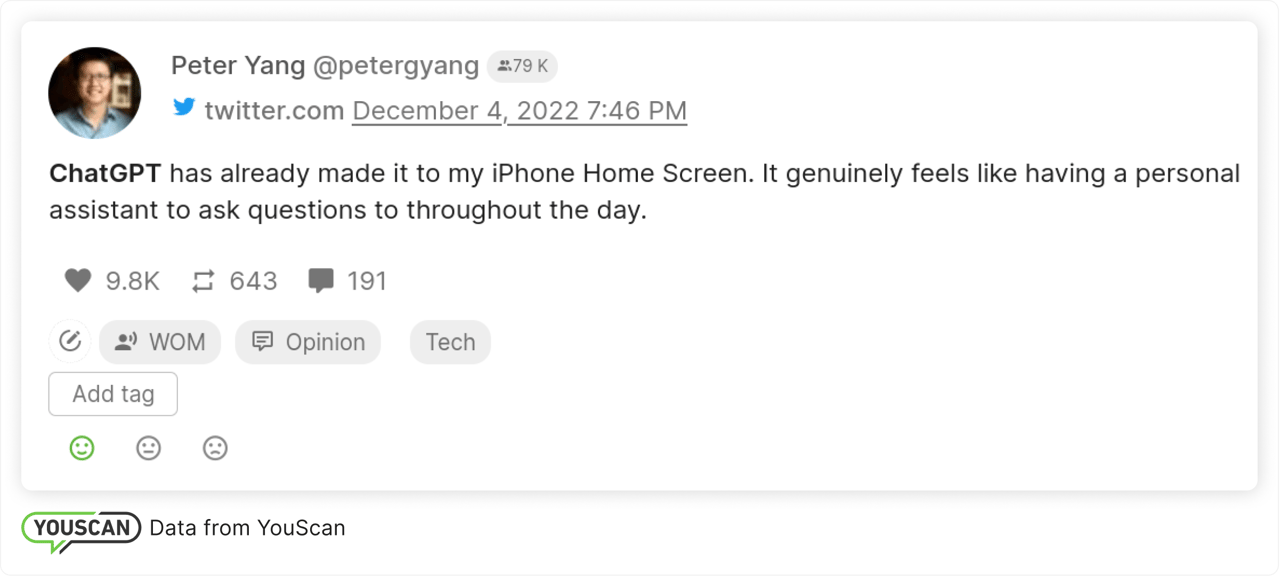1280x576 pixels.
Task: Open the circular tag edit icon
Action: tap(70, 342)
